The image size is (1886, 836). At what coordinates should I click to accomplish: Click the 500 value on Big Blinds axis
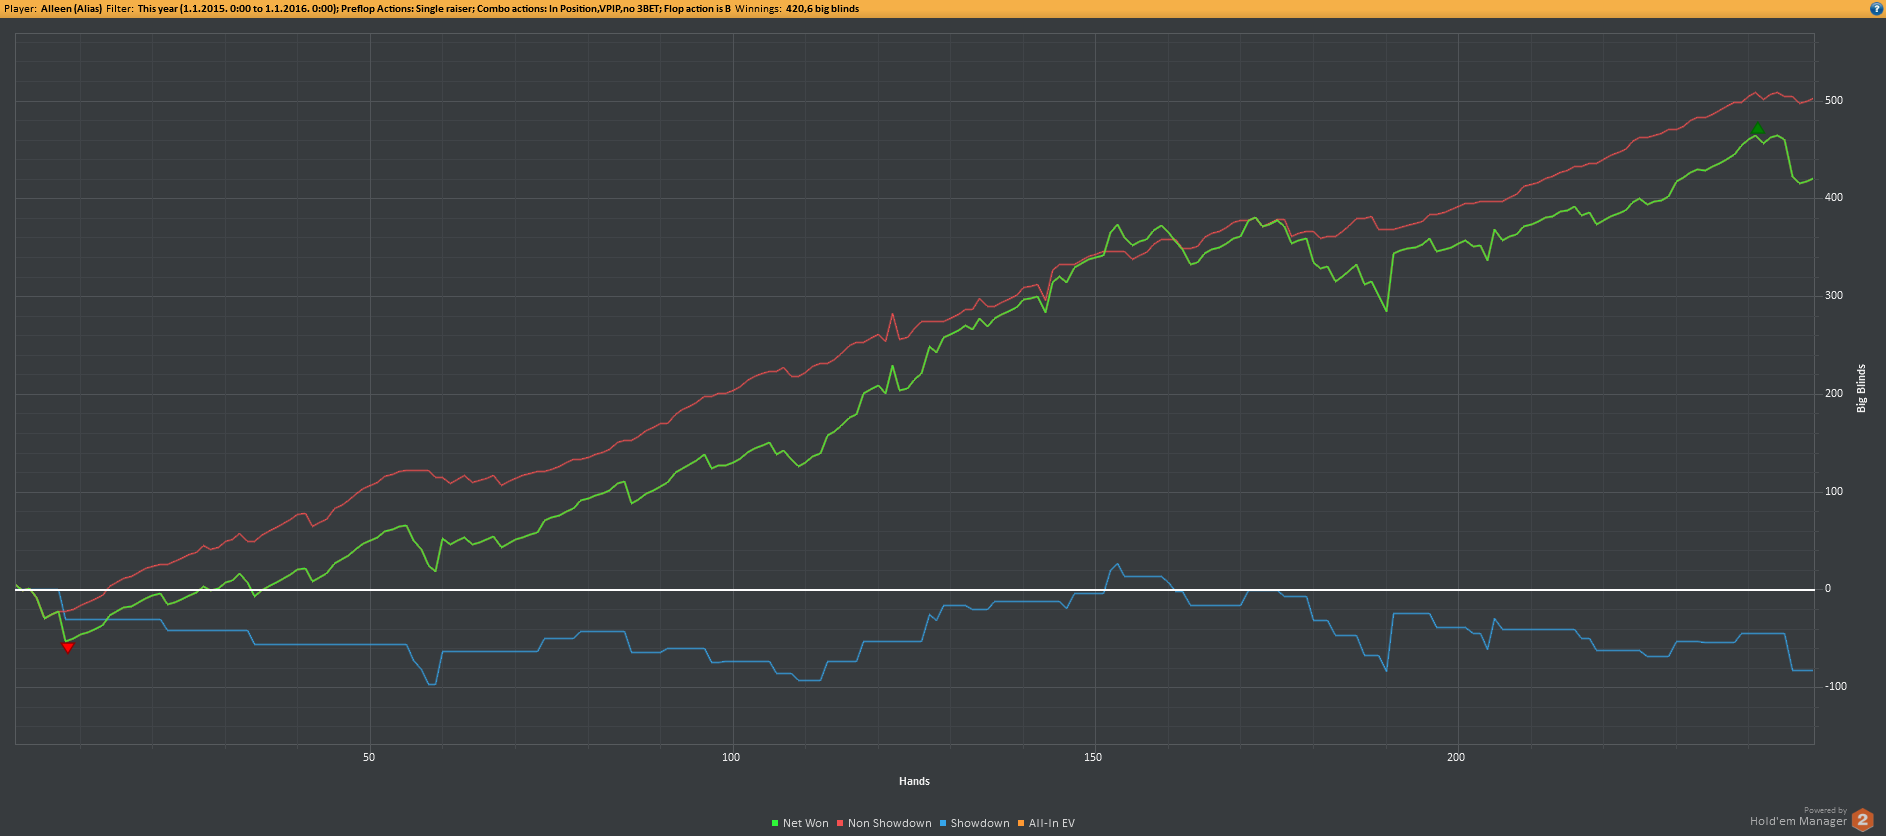point(1834,101)
